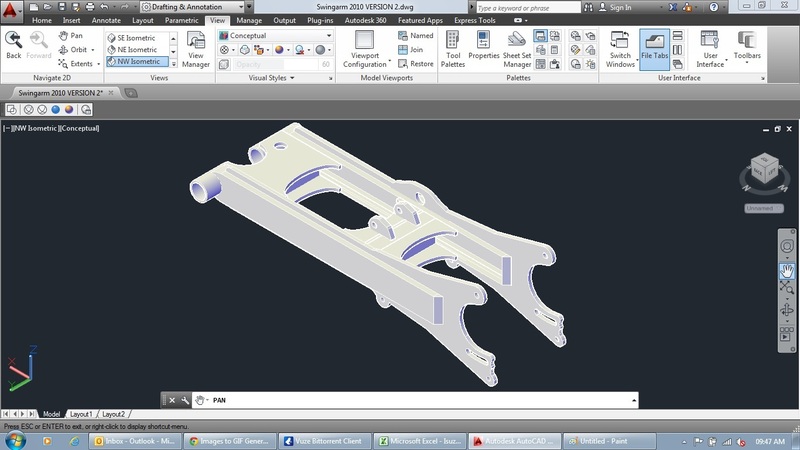Click the Undo arrow icon
Screen dimensions: 800x450
point(104,7)
